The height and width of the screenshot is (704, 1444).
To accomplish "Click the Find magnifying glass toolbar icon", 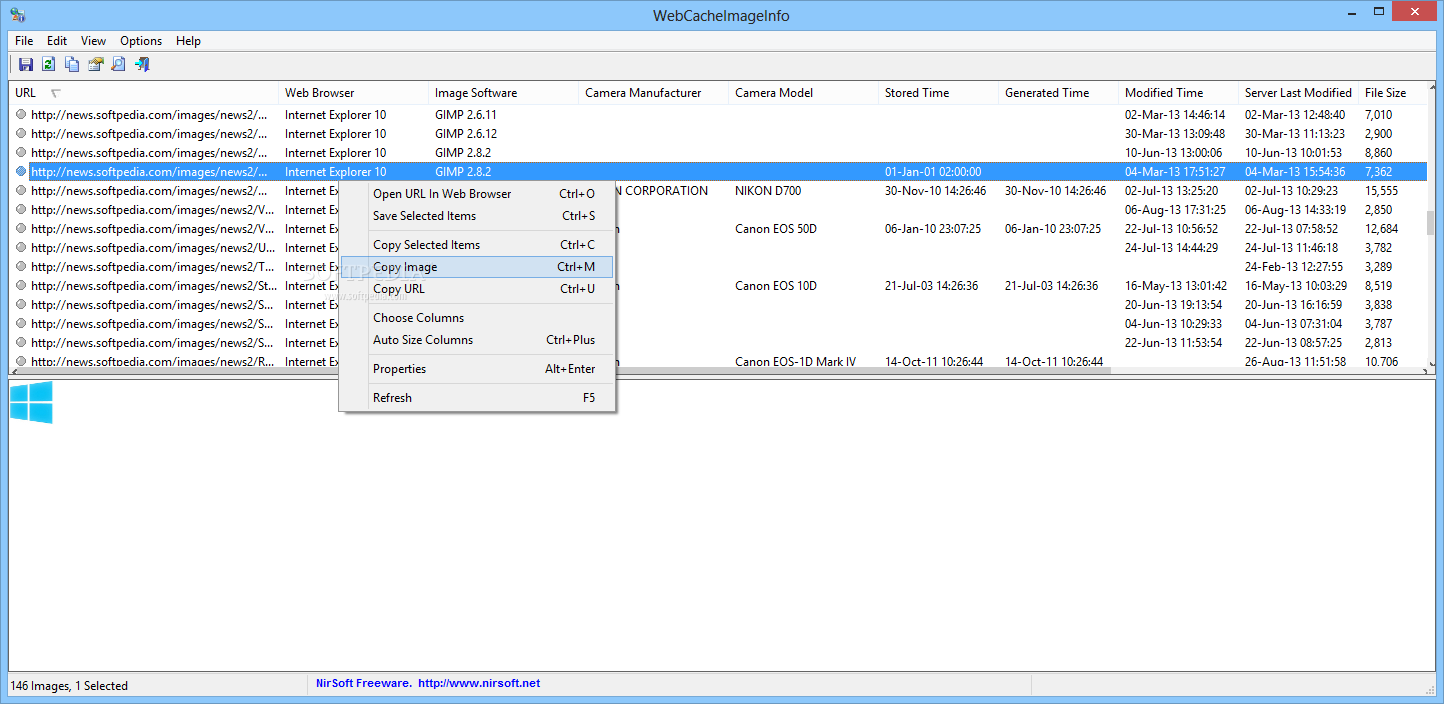I will click(x=118, y=65).
